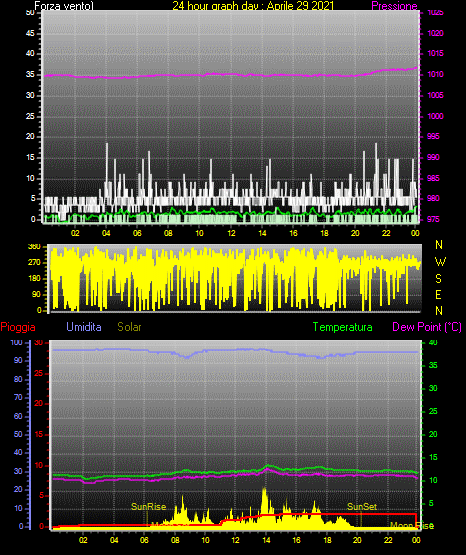Screen dimensions: 466x555
Task: Click humidity axis value 100
Action: 16,343
